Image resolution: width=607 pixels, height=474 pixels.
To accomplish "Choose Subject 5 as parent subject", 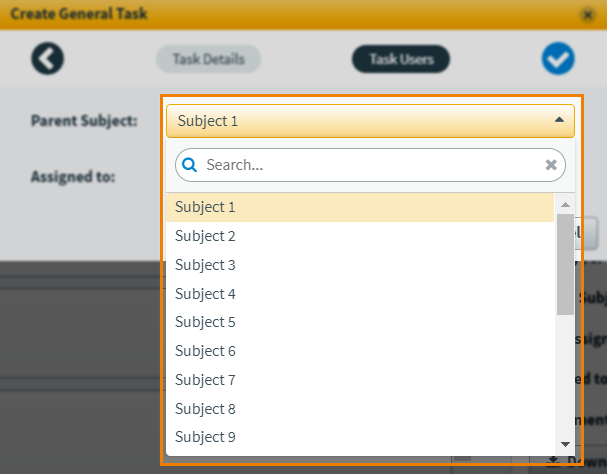I will (360, 322).
